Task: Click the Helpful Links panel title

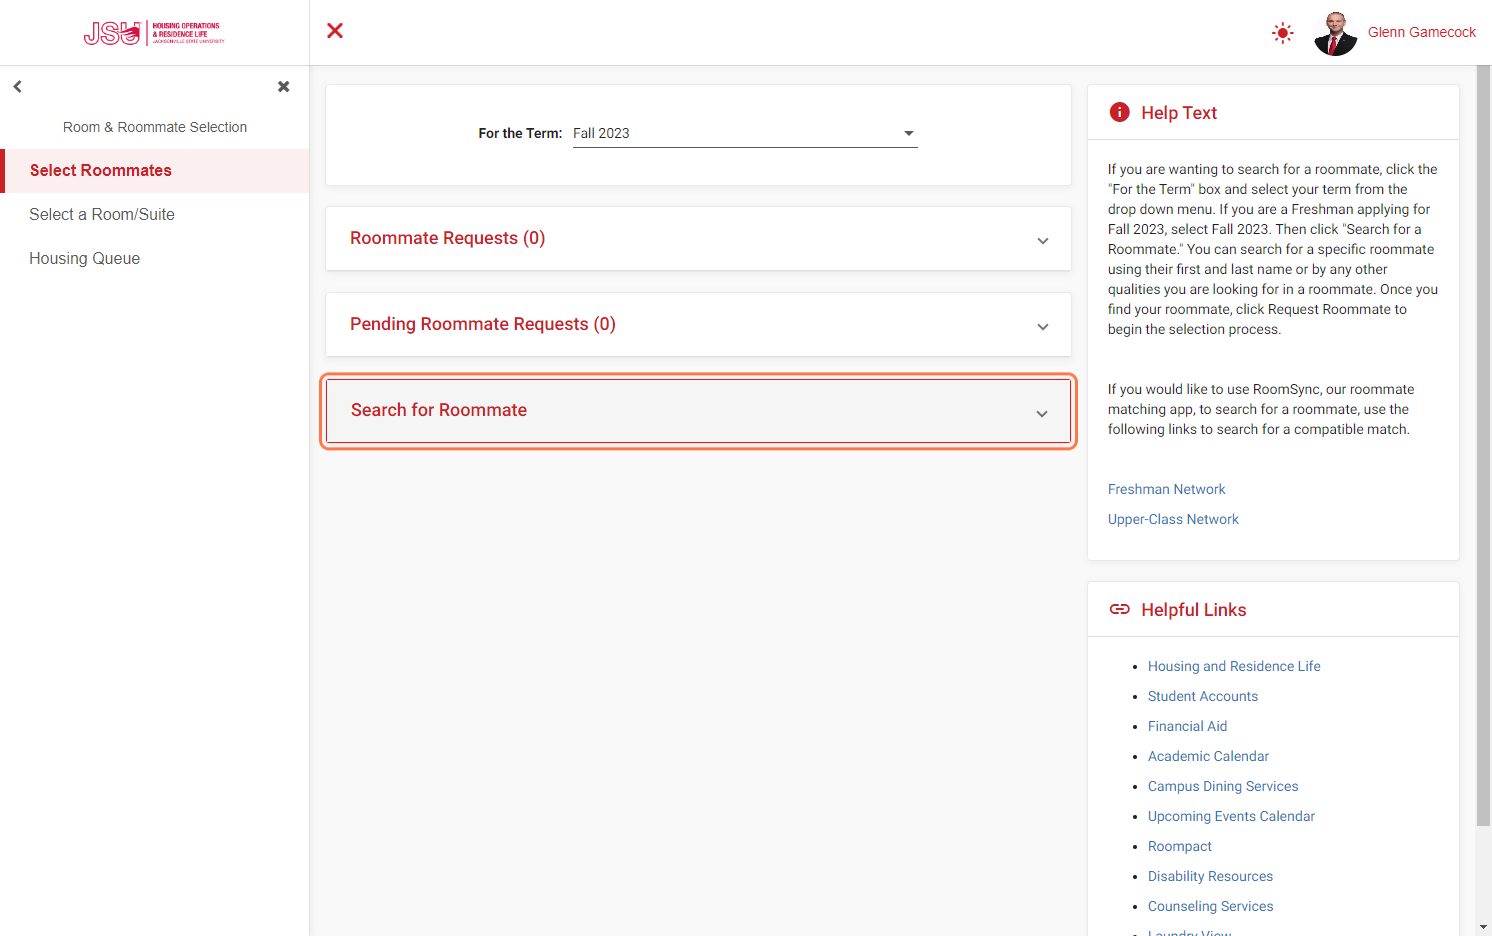Action: (x=1194, y=610)
